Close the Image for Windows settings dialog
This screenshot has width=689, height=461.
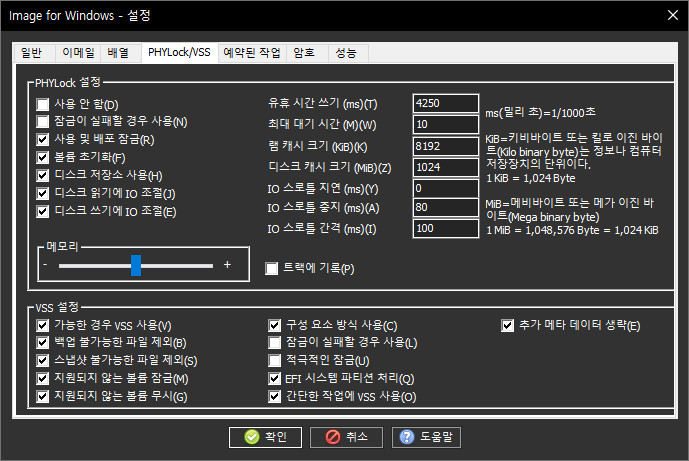673,15
